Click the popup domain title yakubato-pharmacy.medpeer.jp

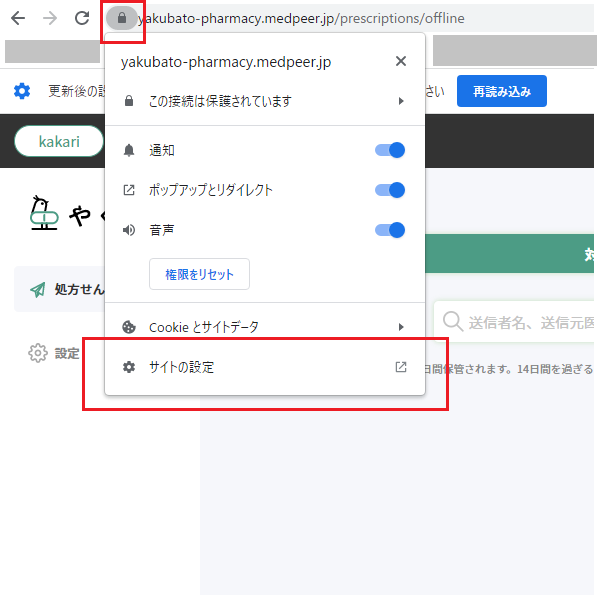click(226, 62)
